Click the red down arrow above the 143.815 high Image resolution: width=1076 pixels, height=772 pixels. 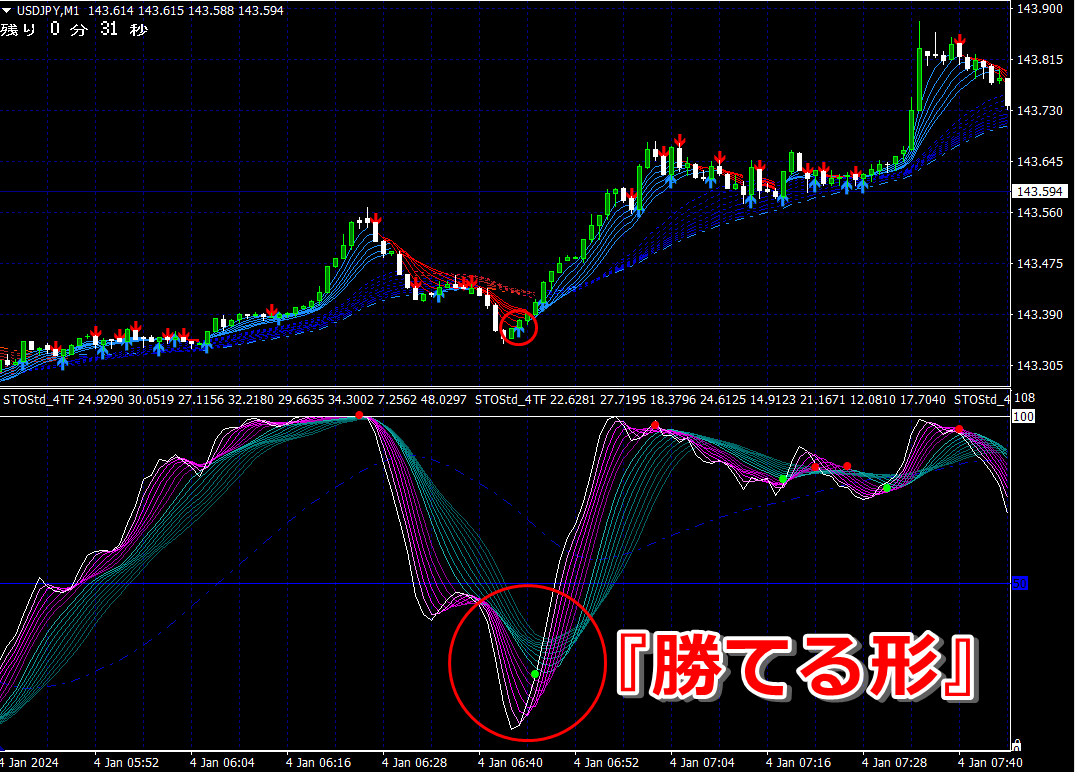pos(959,40)
